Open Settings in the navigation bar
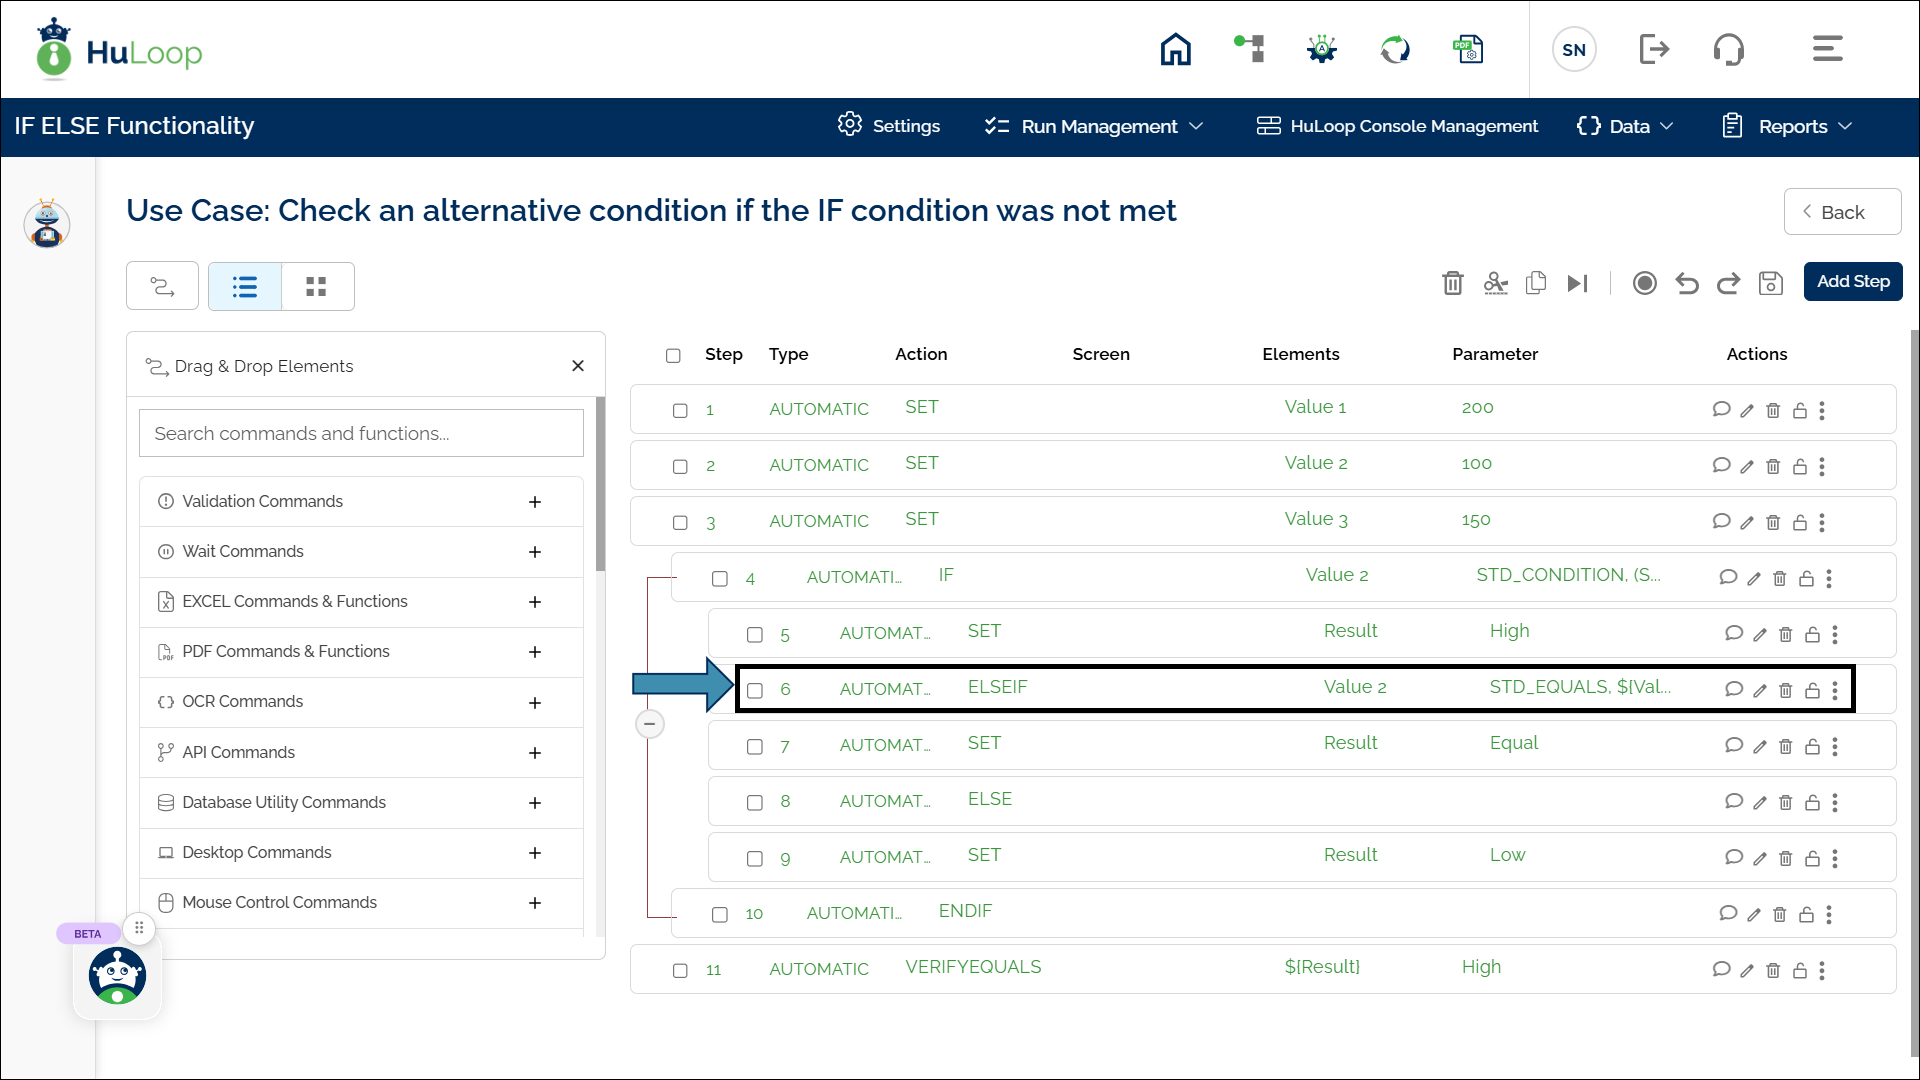The height and width of the screenshot is (1080, 1920). (x=889, y=126)
